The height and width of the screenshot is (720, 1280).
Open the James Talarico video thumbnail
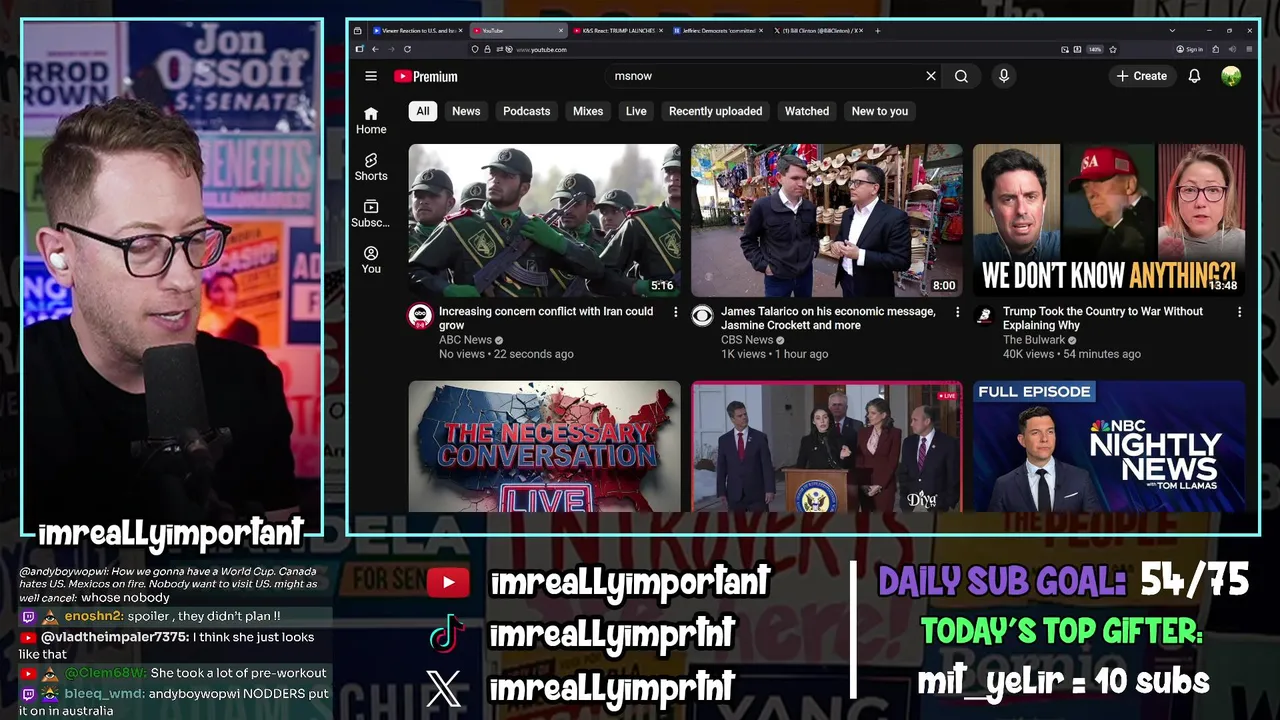tap(827, 220)
